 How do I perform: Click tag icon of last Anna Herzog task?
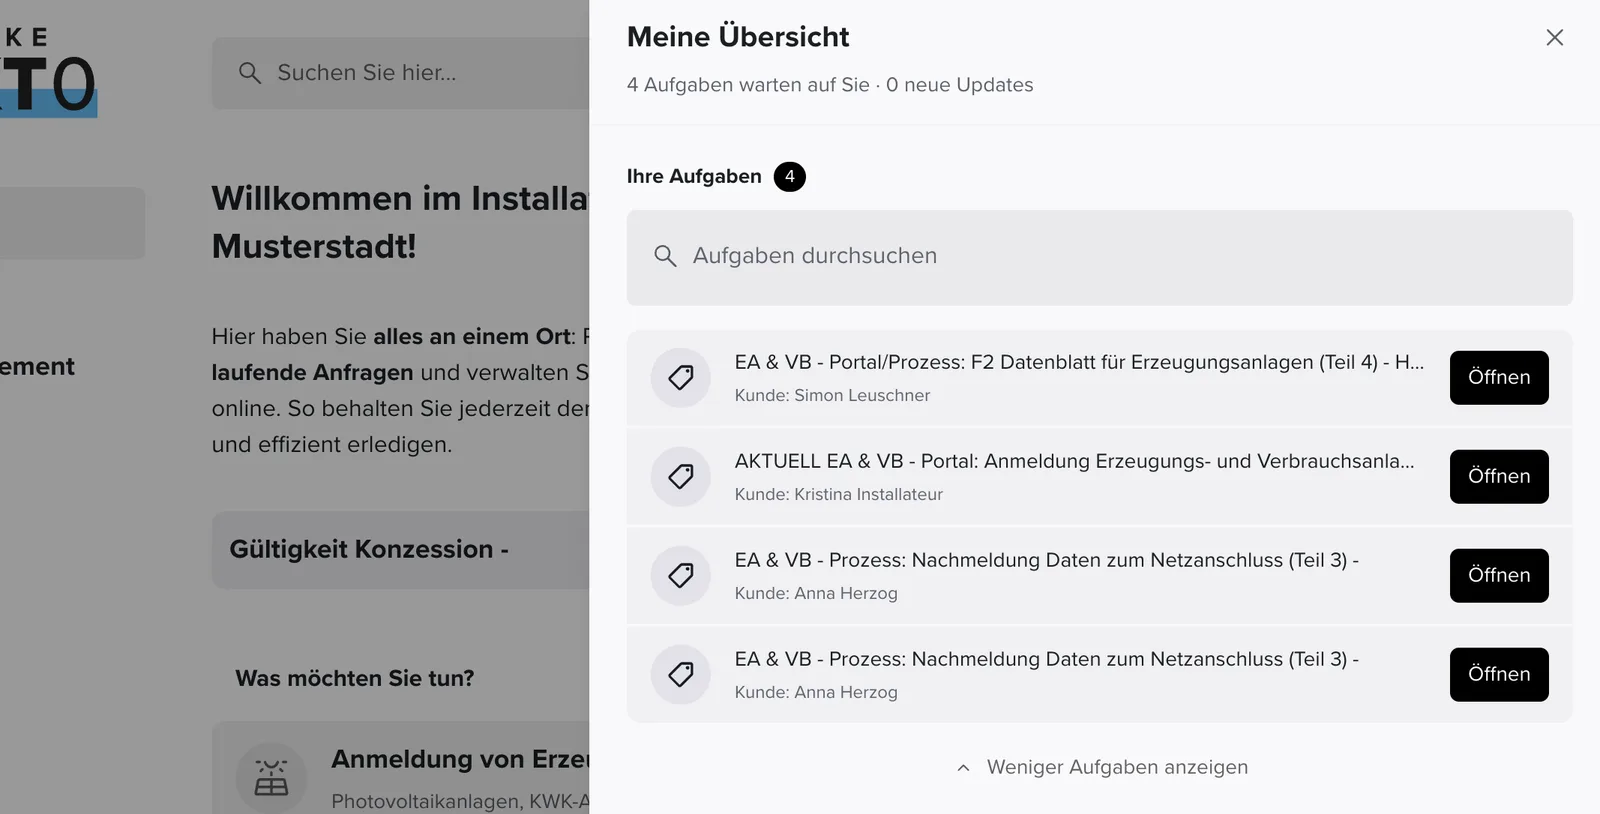pos(681,675)
